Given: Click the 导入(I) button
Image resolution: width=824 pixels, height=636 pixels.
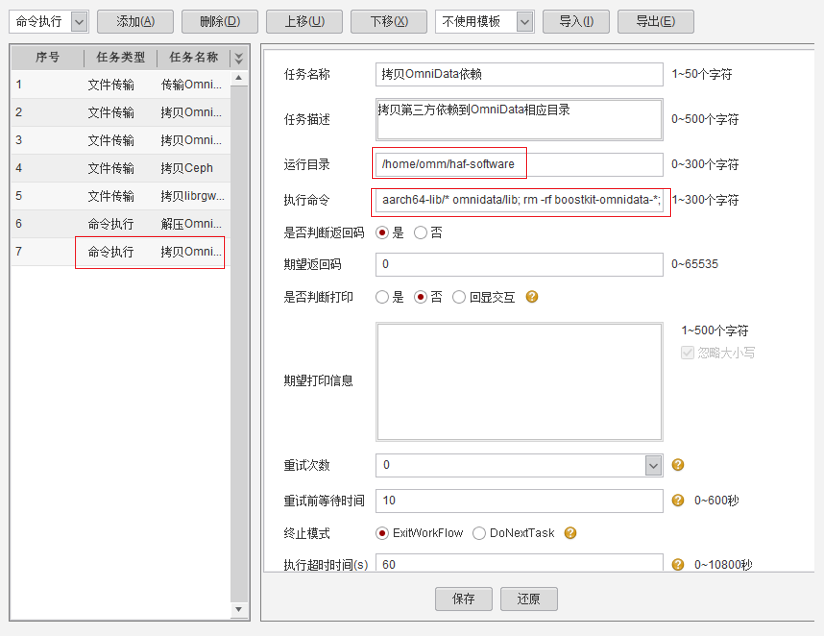Looking at the screenshot, I should [576, 22].
